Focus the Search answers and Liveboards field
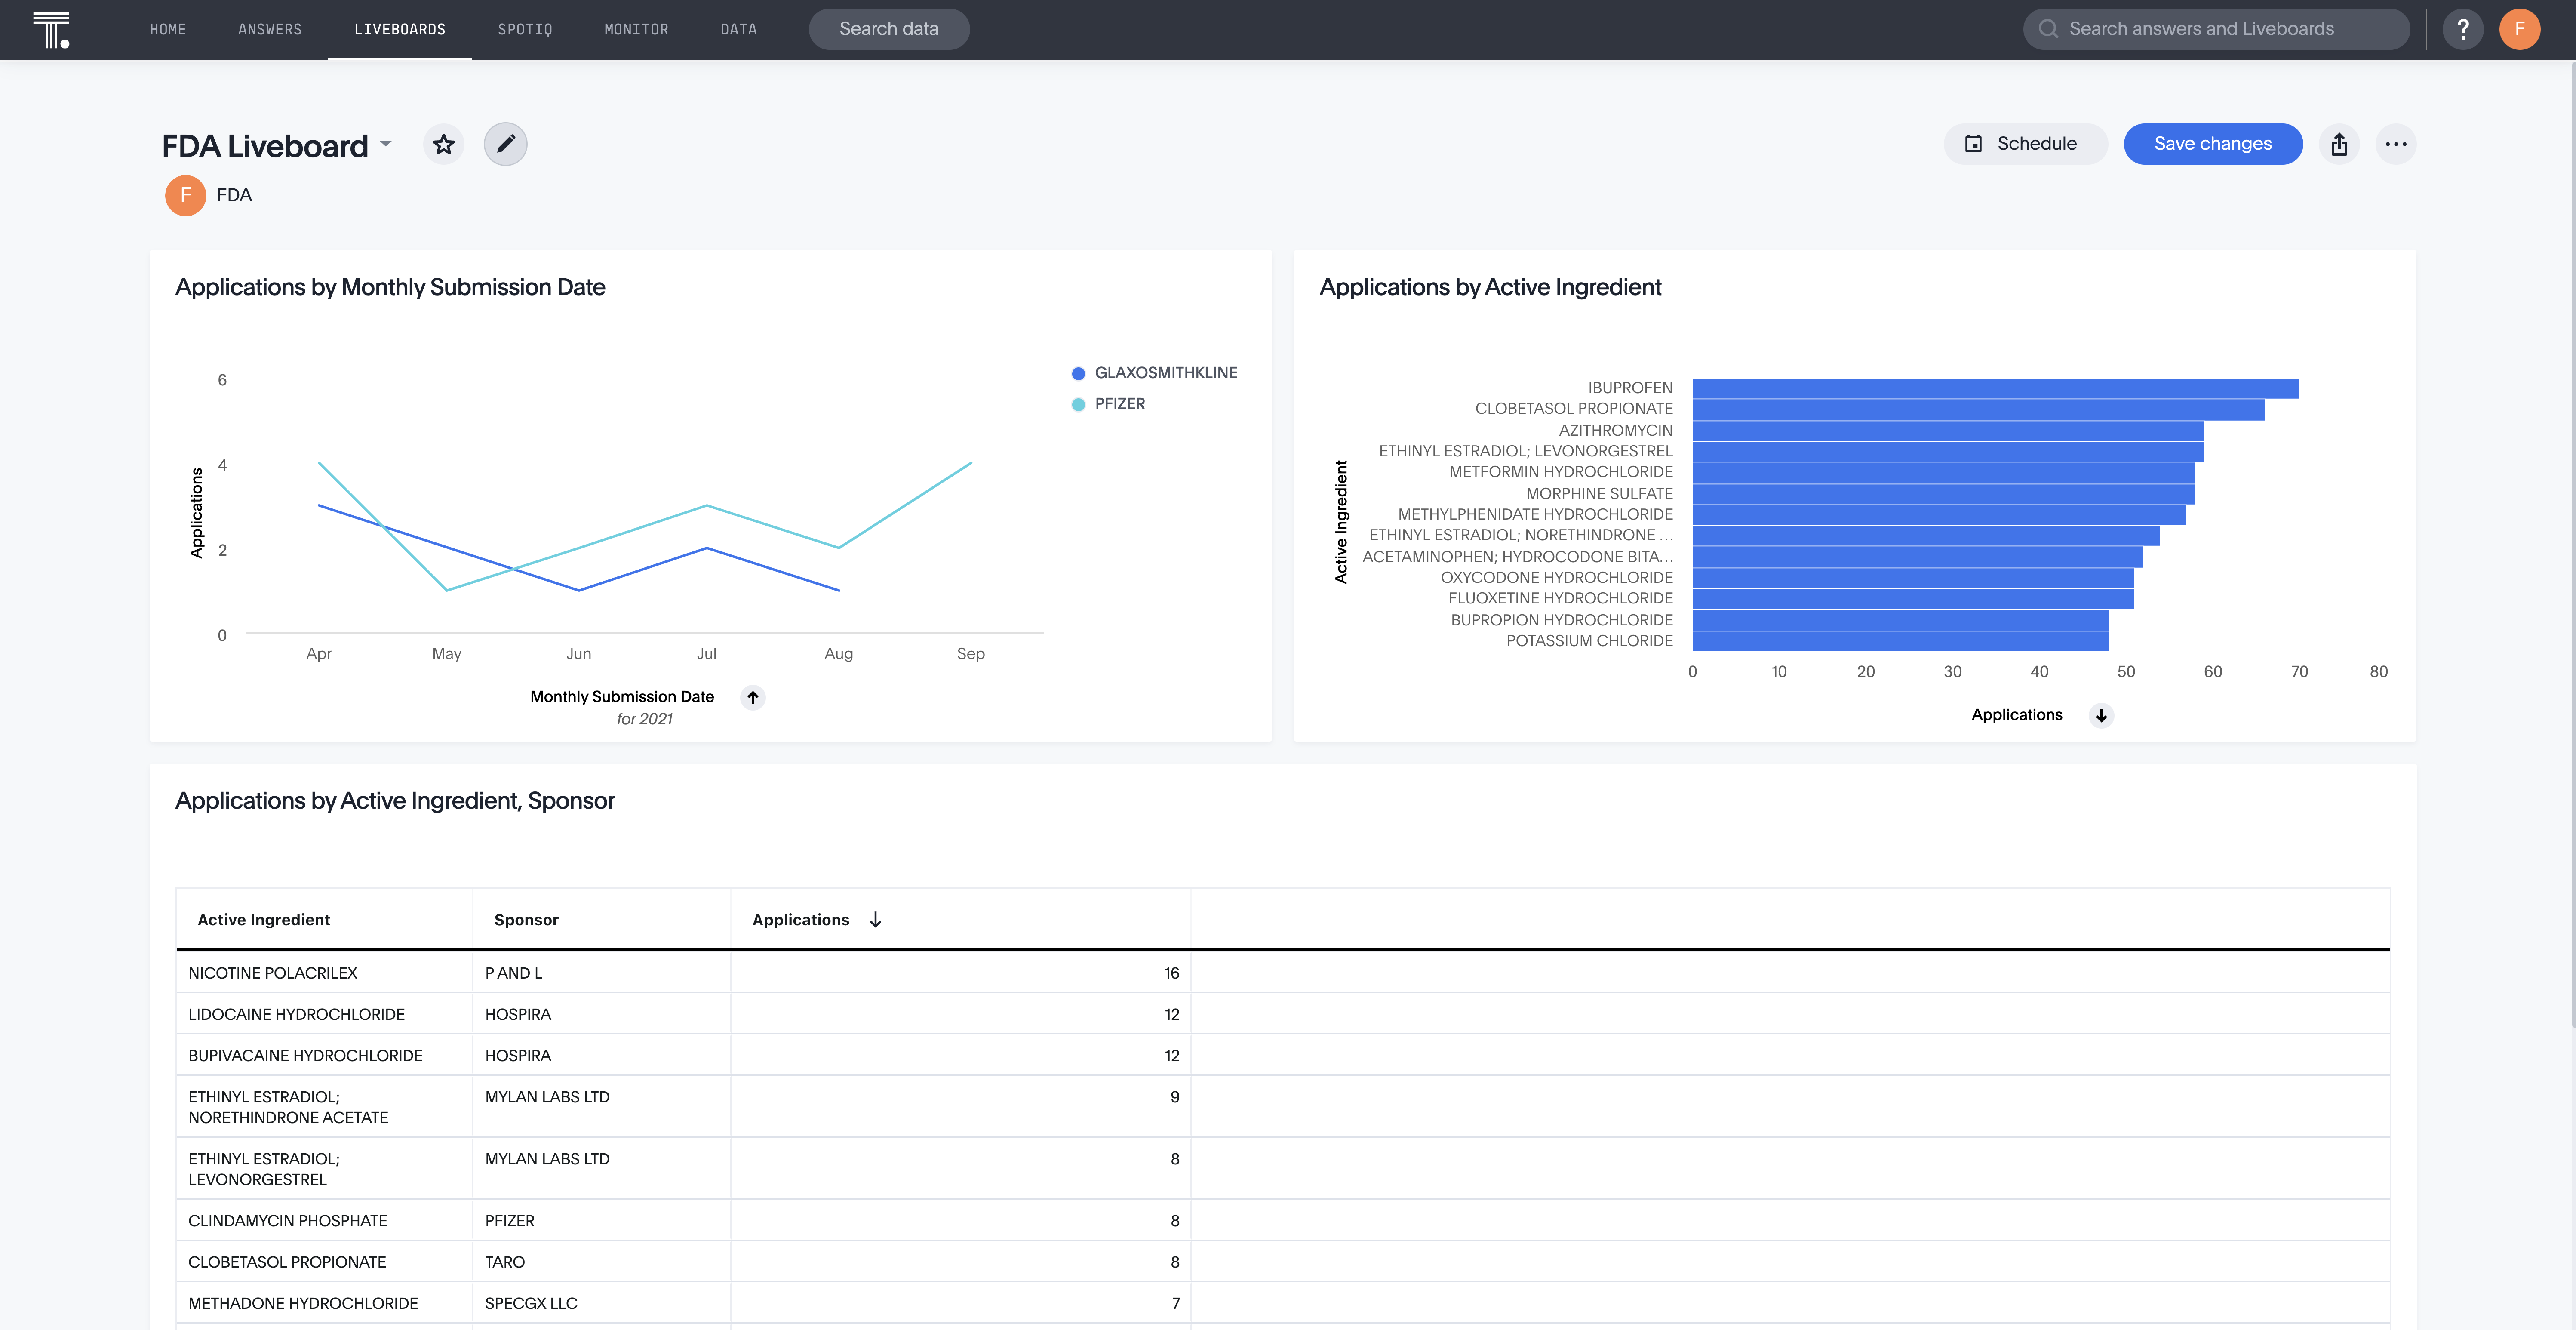 point(2217,29)
